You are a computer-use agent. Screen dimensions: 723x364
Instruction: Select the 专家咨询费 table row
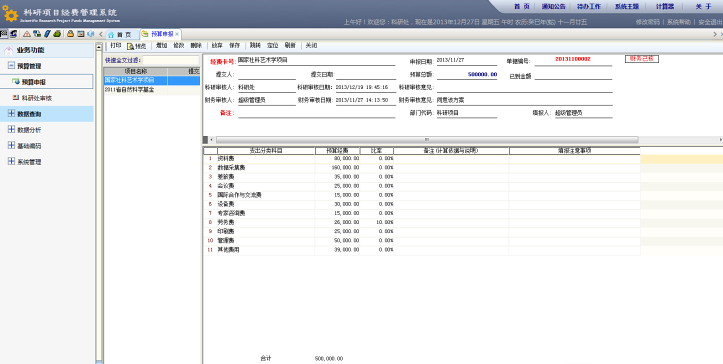coord(421,213)
